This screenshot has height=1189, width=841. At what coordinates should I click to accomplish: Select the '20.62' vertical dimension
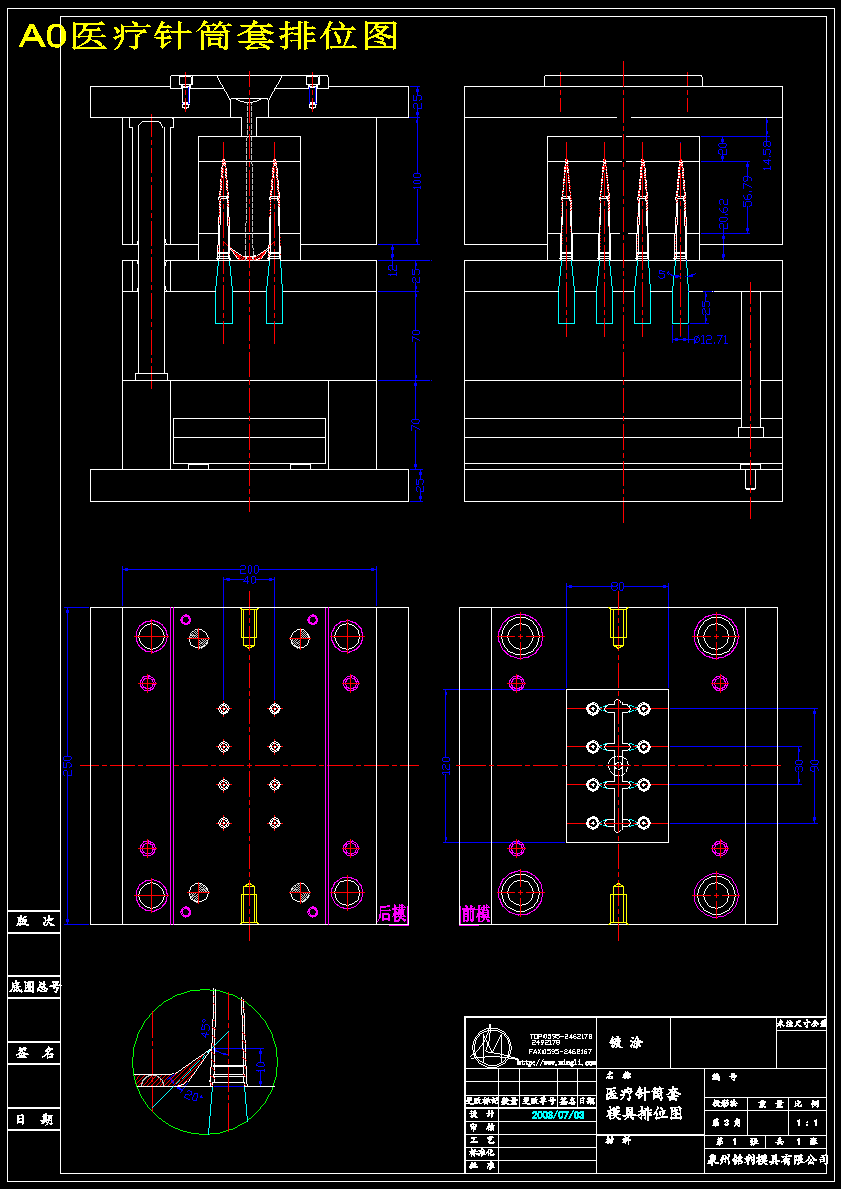tap(724, 215)
